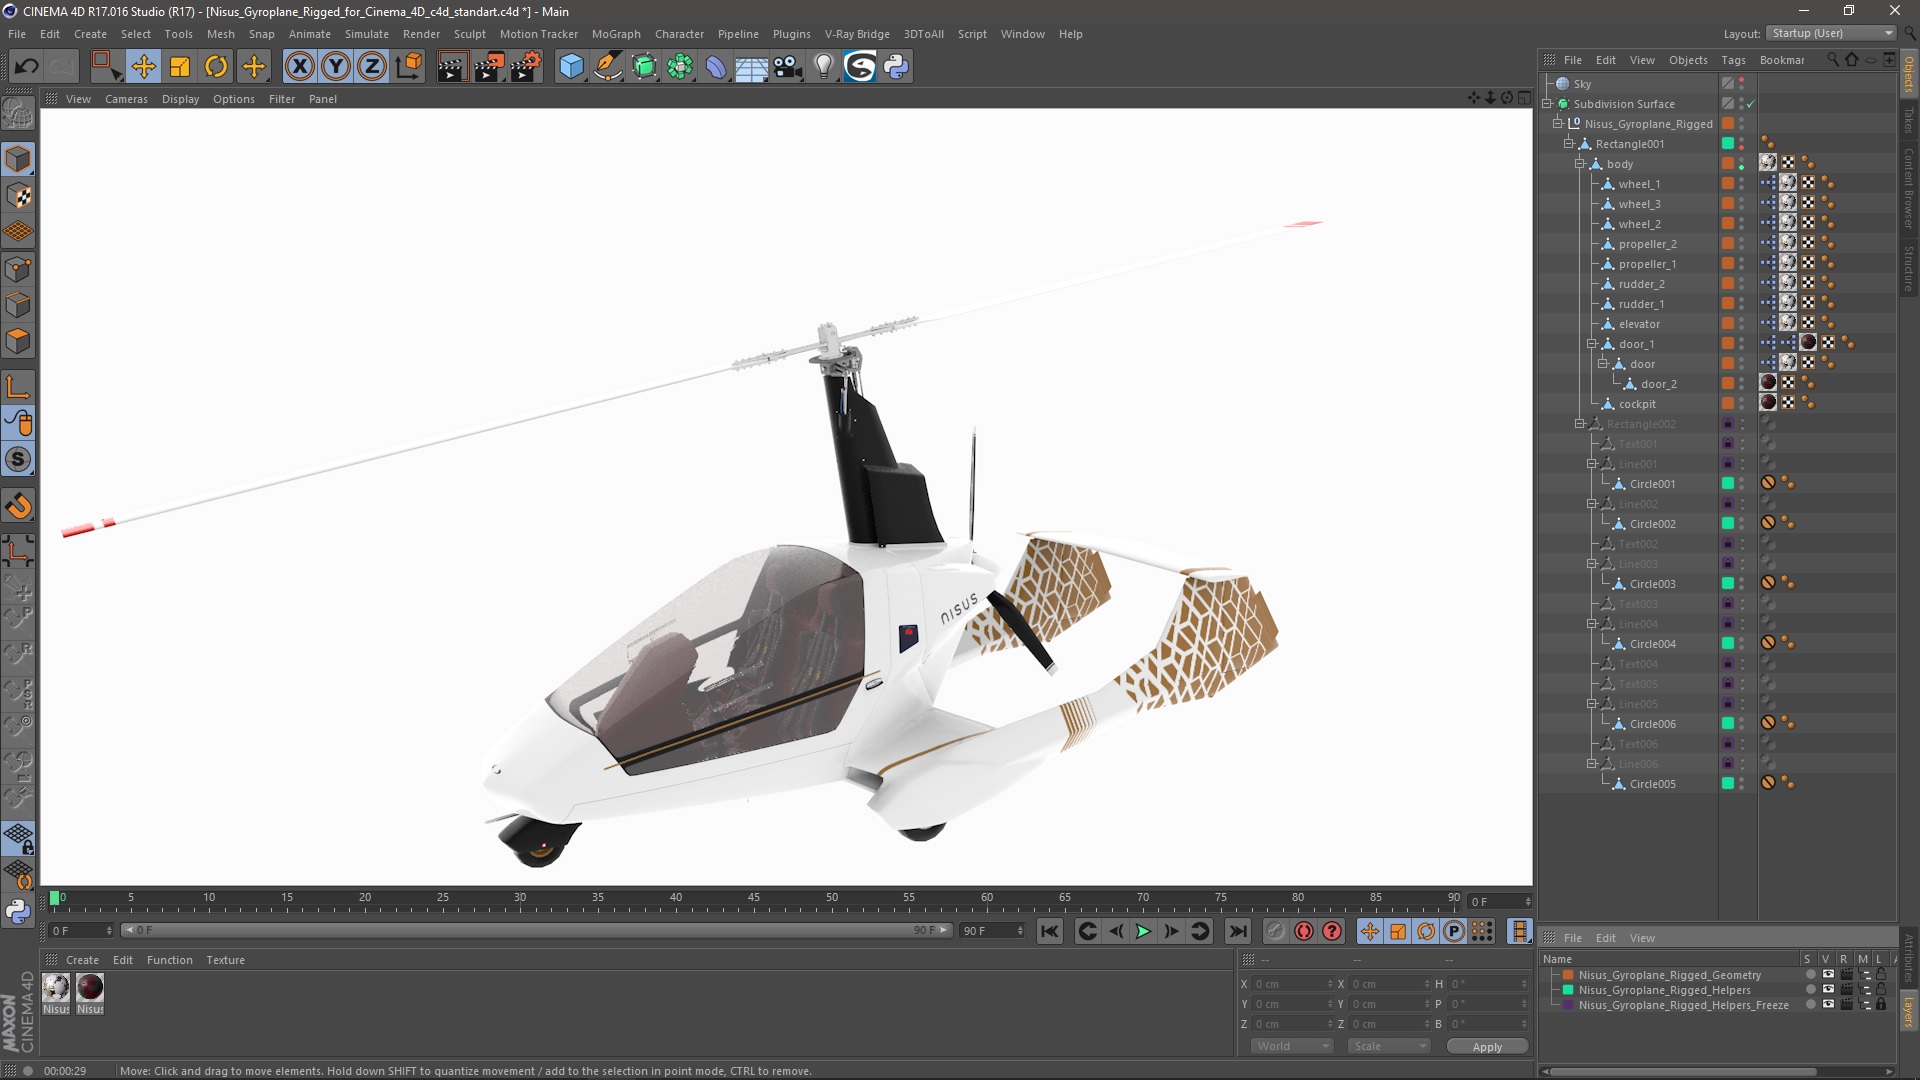Select the Scale tool (Y axis)
This screenshot has width=1920, height=1080.
(336, 66)
